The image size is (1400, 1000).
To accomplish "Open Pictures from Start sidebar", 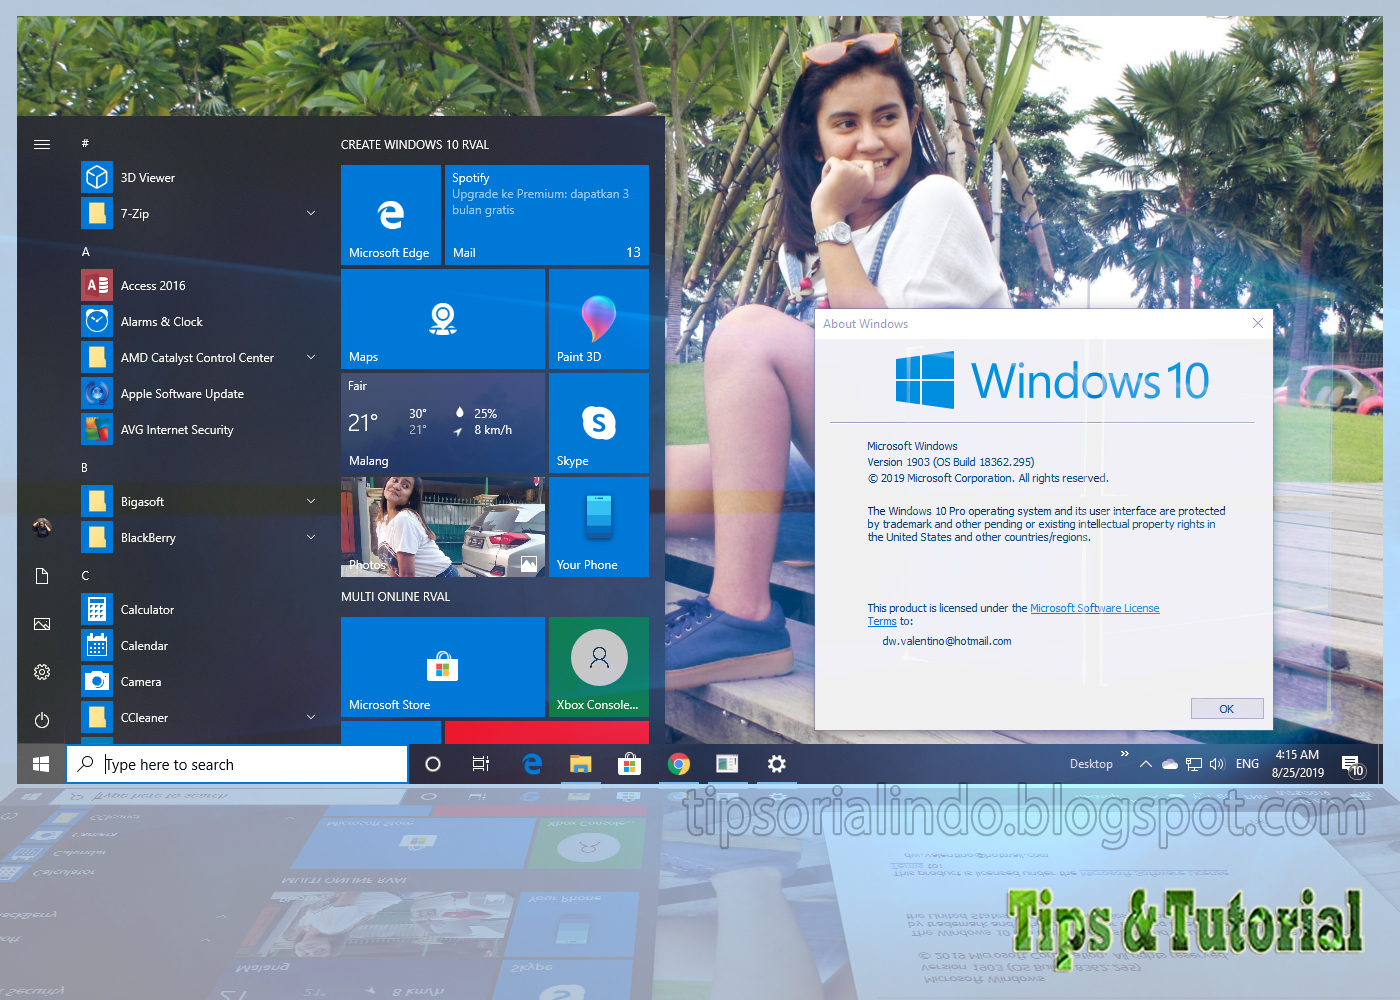I will [42, 624].
